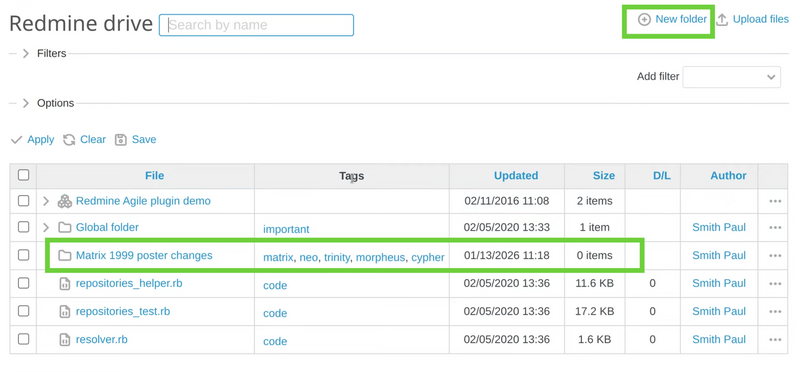
Task: Click the Apply link
Action: (x=41, y=140)
